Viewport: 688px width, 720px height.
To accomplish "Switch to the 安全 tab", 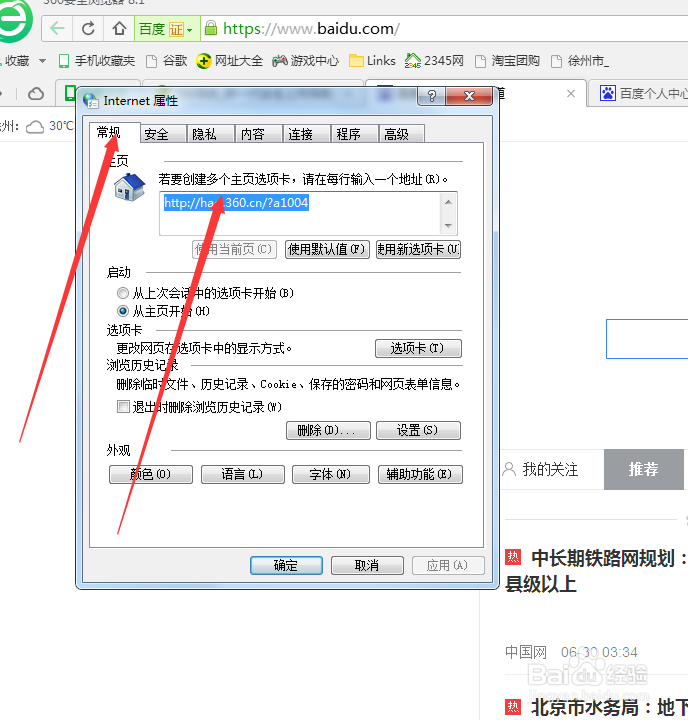I will (x=163, y=134).
